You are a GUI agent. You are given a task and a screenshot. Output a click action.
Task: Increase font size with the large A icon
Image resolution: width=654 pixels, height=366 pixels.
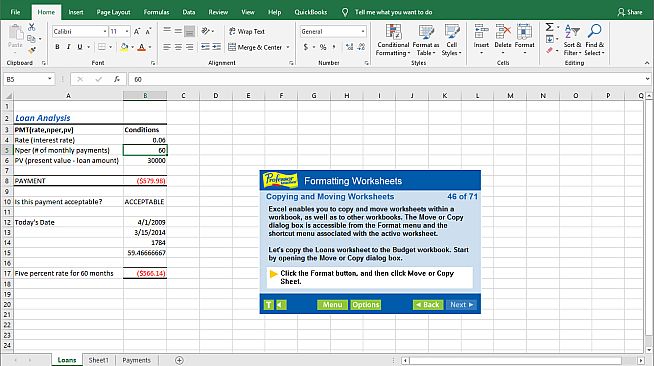137,31
